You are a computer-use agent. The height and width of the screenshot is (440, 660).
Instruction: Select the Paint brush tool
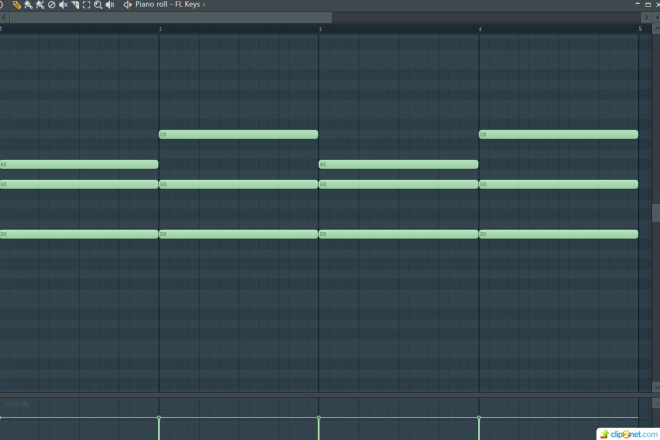(x=28, y=5)
